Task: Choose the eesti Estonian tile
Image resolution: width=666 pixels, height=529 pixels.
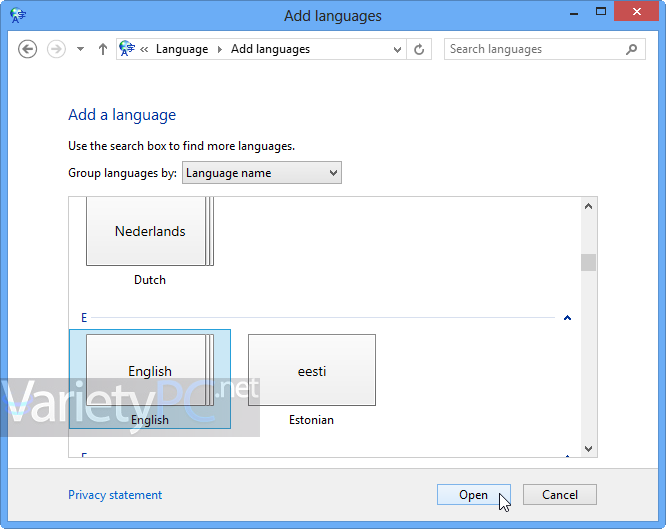Action: pyautogui.click(x=312, y=379)
